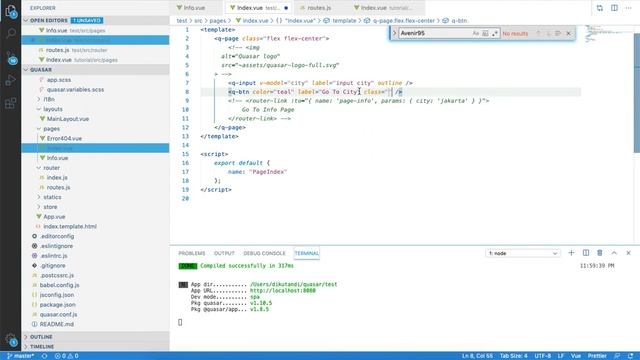Viewport: 640px width, 360px height.
Task: Create a new terminal with plus icon
Action: click(571, 253)
